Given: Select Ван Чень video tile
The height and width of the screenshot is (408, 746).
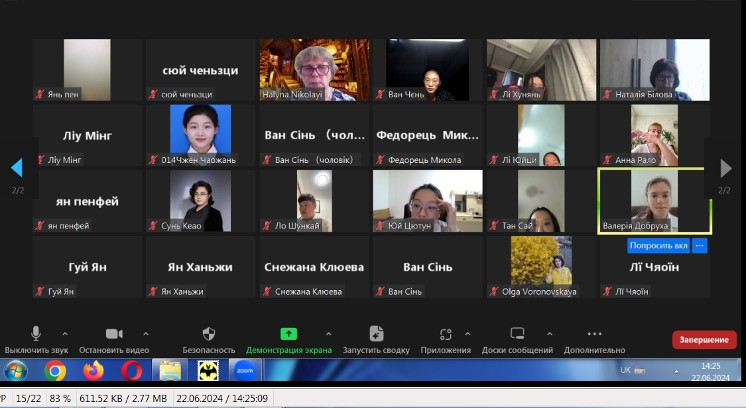Looking at the screenshot, I should tap(428, 70).
